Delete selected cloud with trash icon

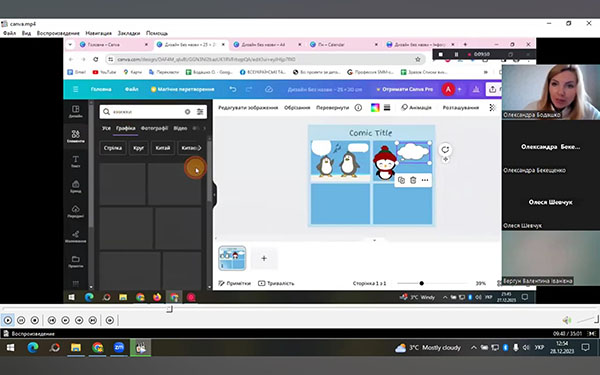click(413, 180)
